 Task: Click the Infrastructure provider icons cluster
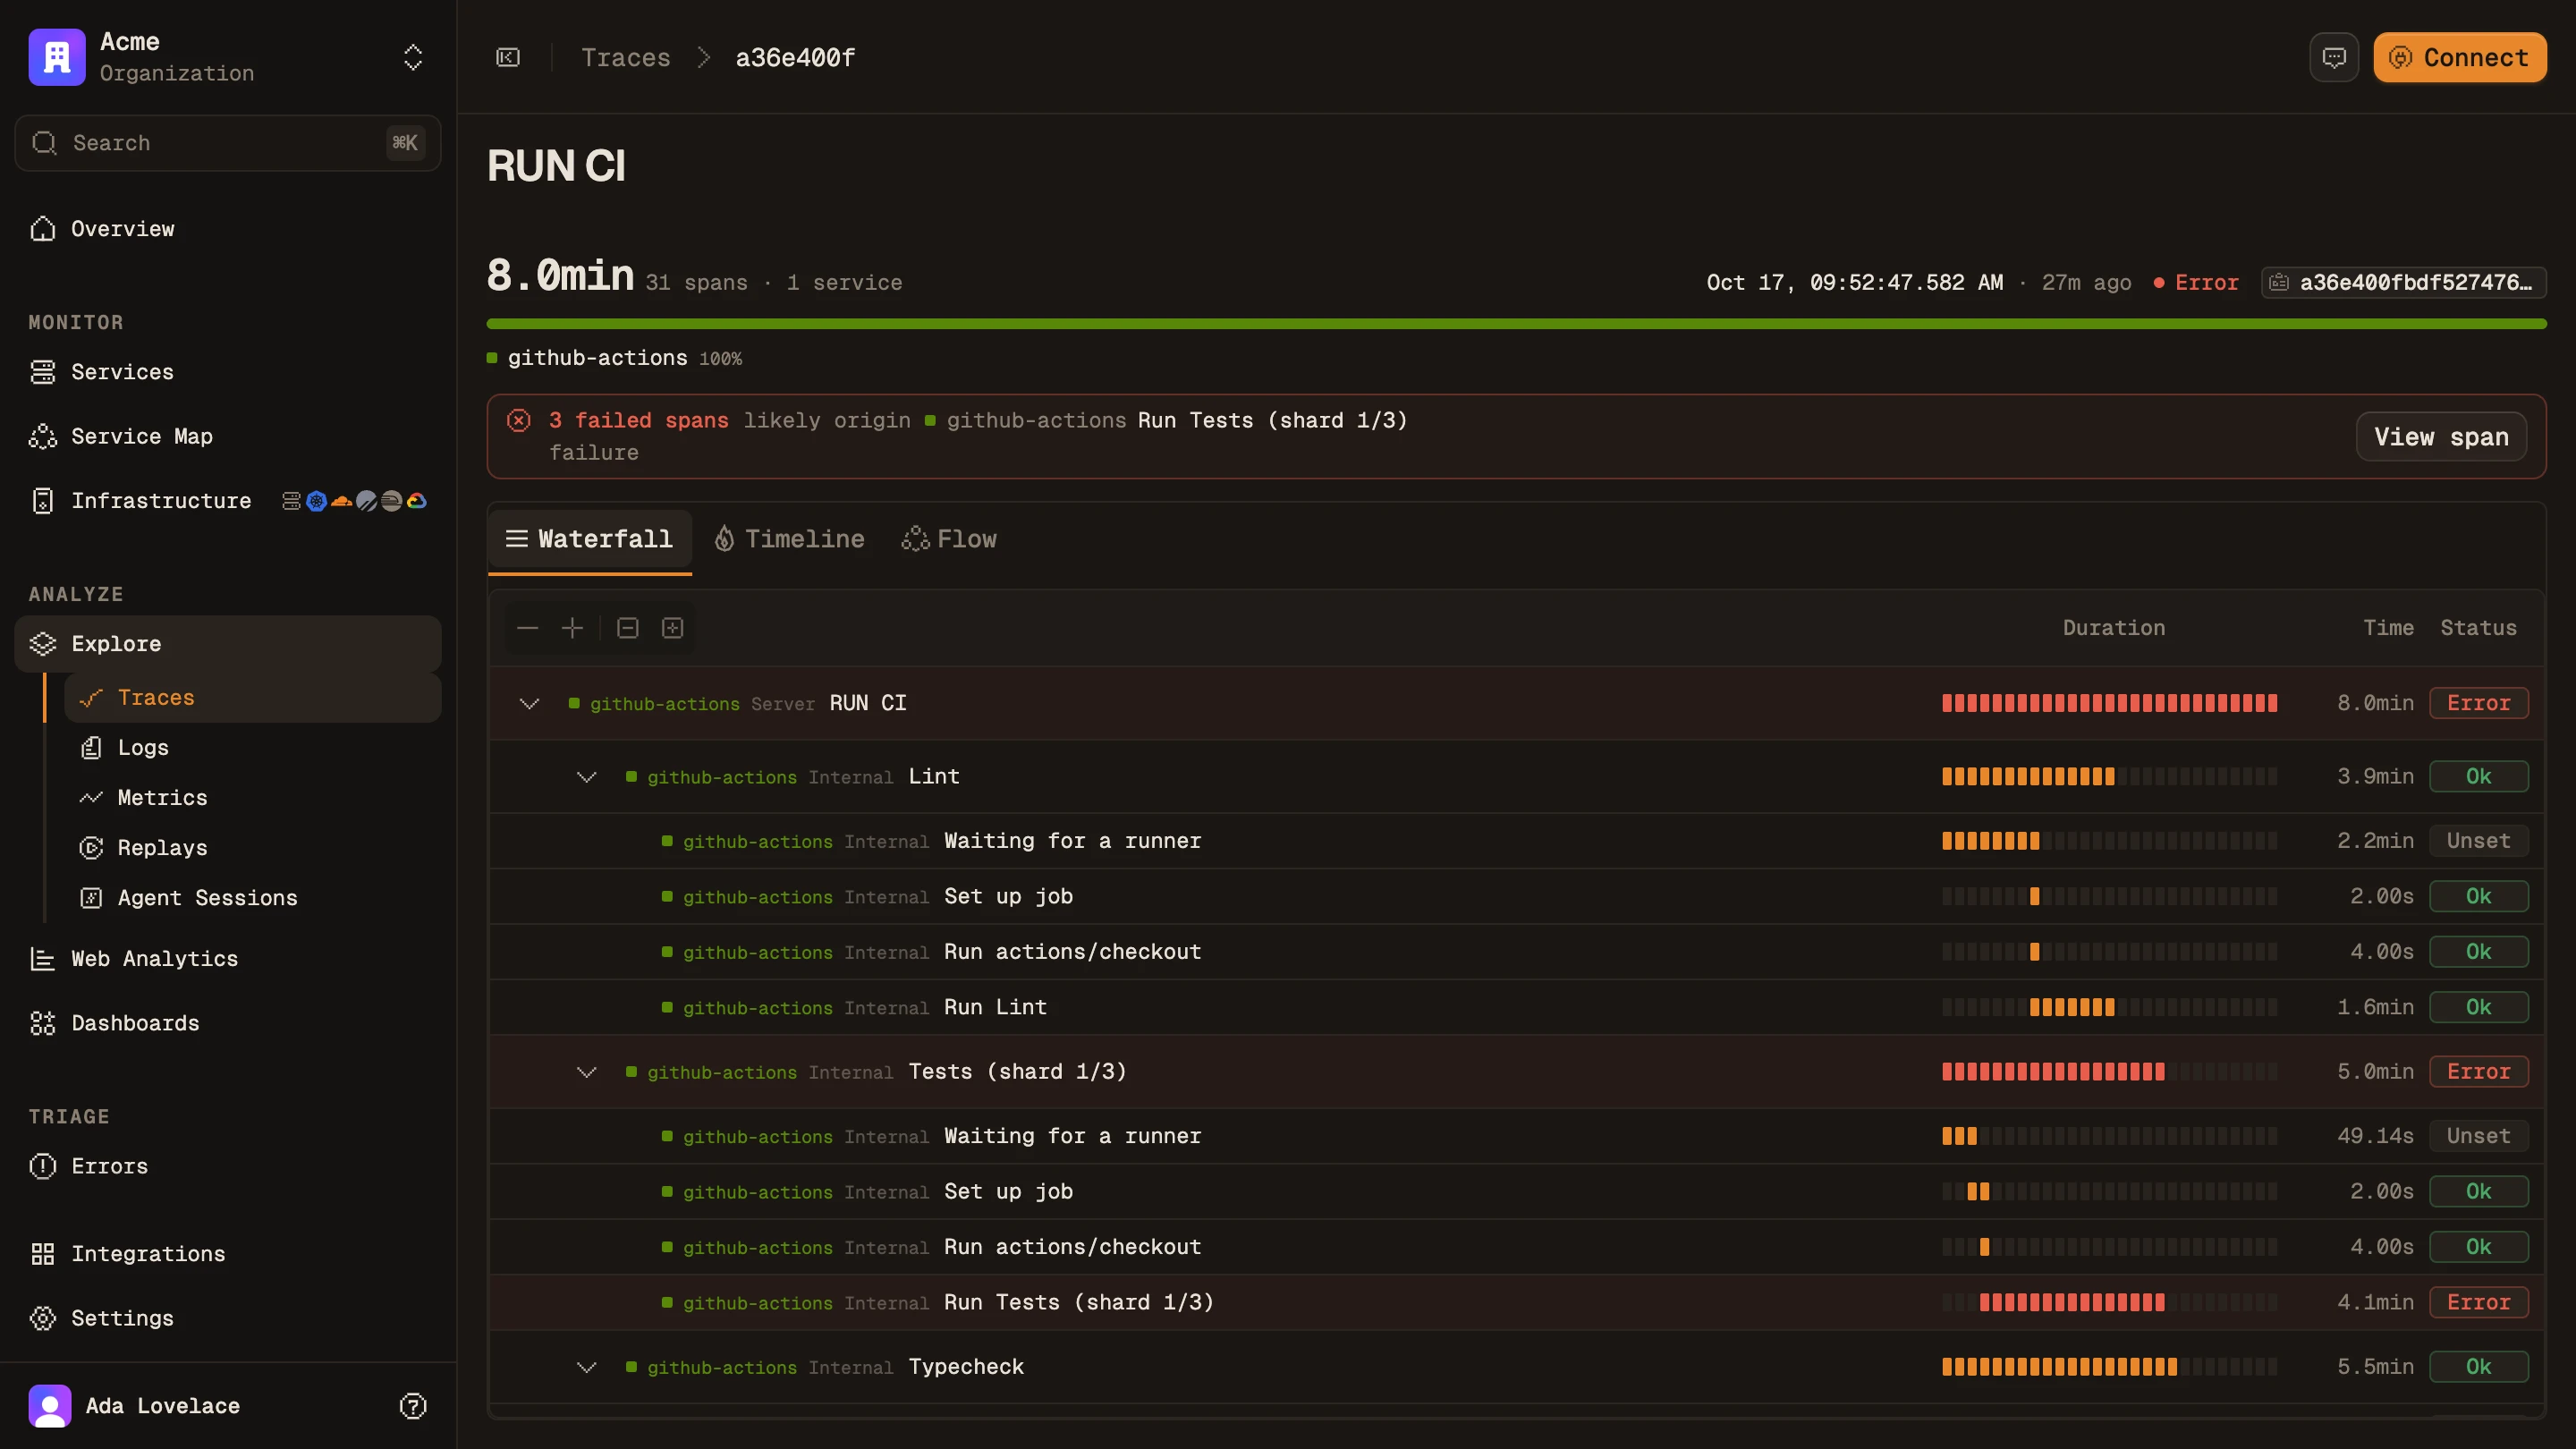354,501
